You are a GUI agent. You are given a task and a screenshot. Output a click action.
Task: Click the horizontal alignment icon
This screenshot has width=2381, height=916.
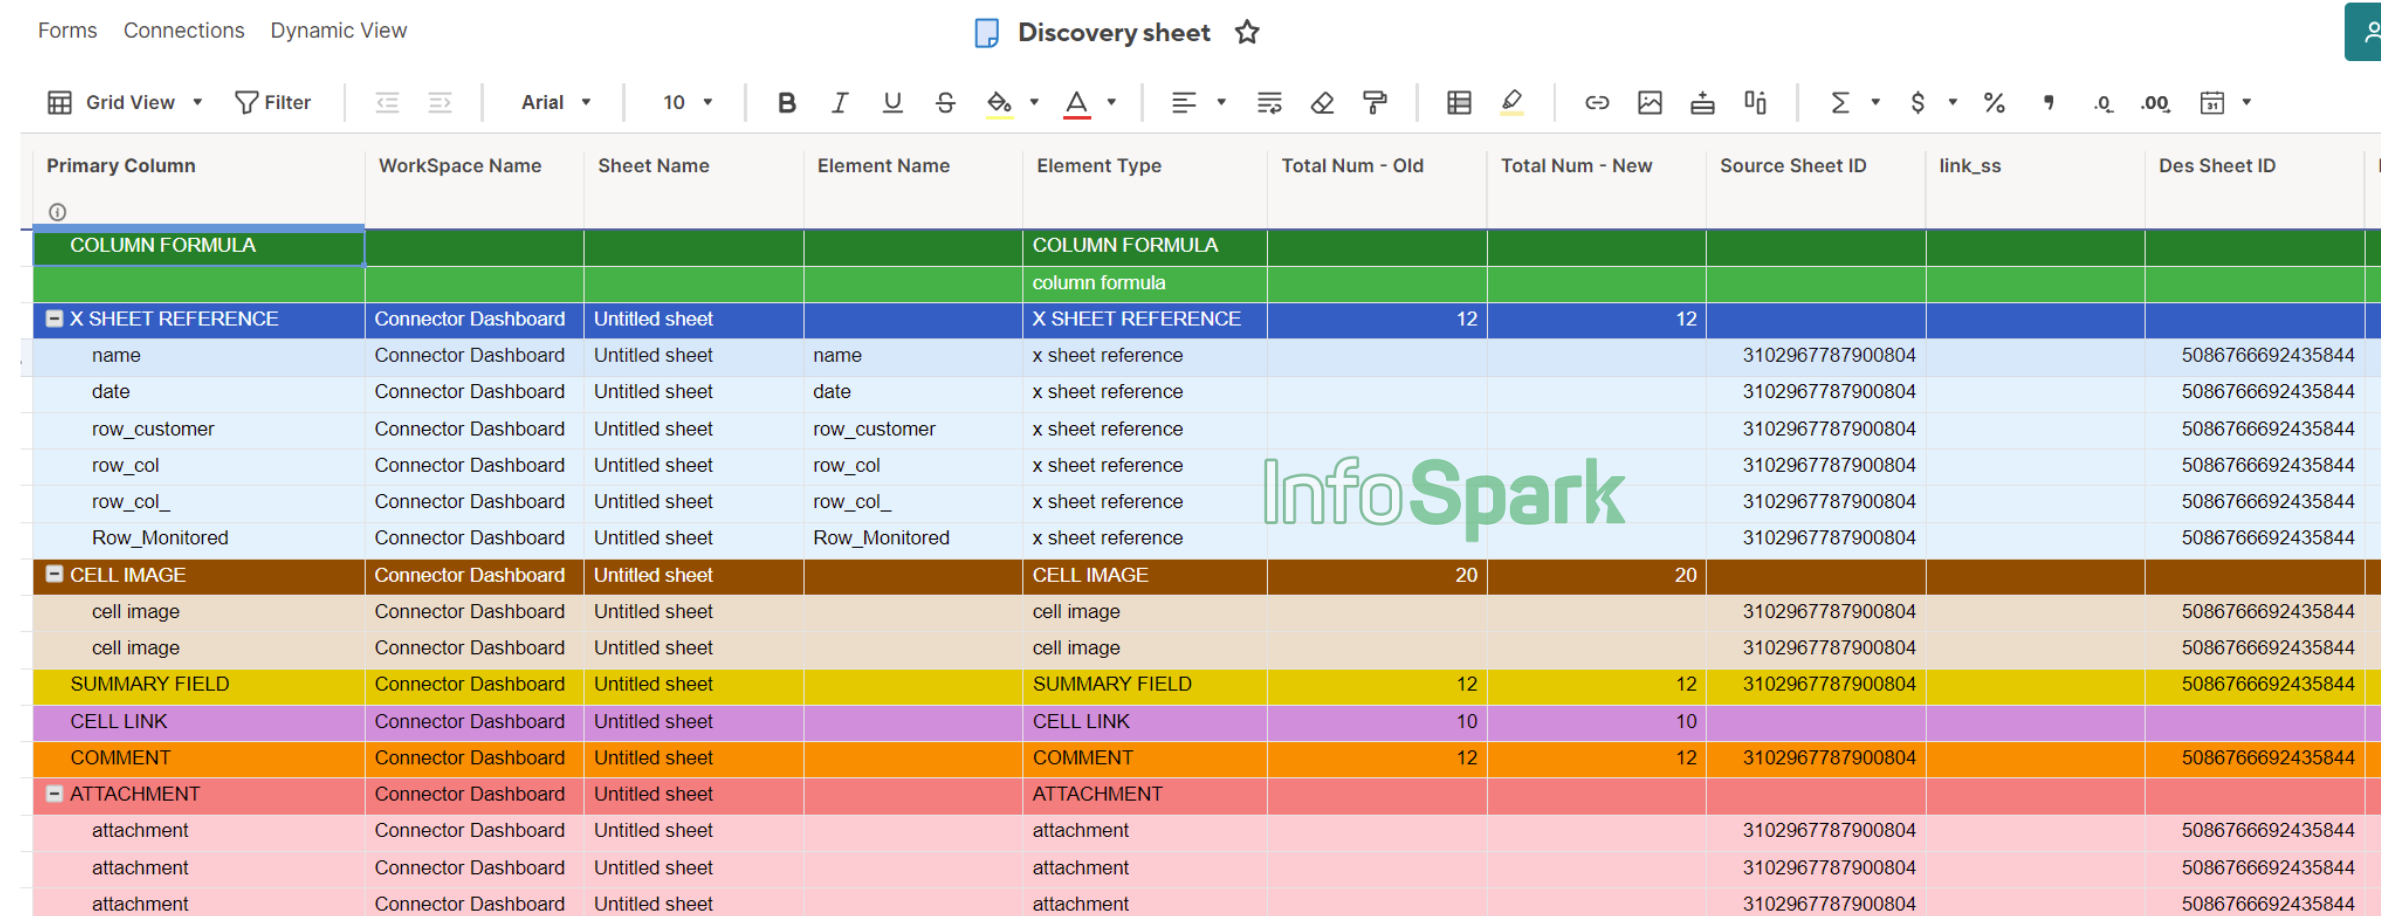click(1184, 103)
